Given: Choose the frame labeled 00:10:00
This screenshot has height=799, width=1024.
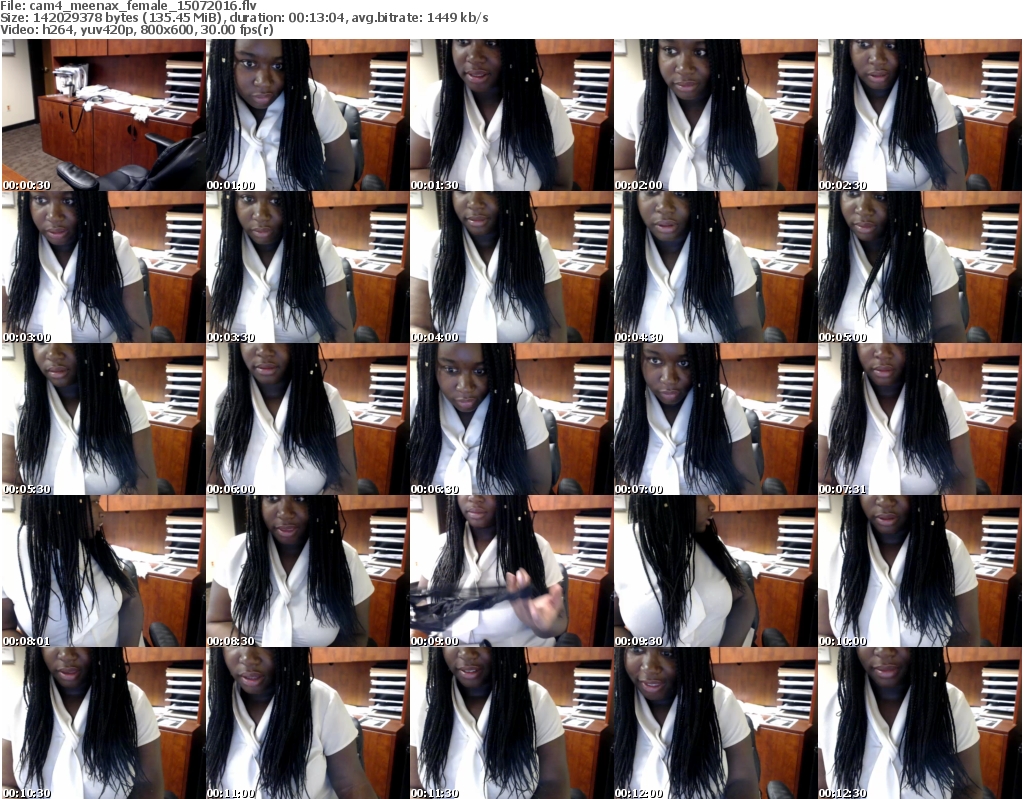Looking at the screenshot, I should click(920, 571).
